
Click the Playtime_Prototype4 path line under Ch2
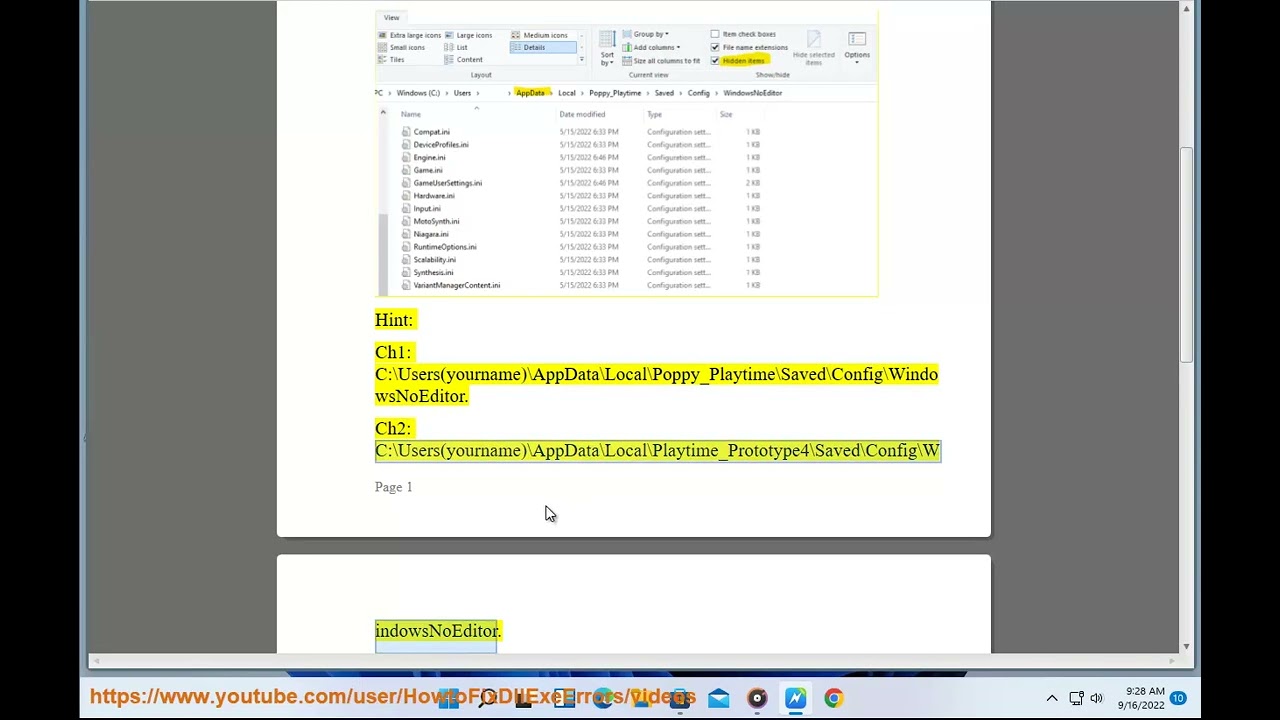pyautogui.click(x=658, y=450)
